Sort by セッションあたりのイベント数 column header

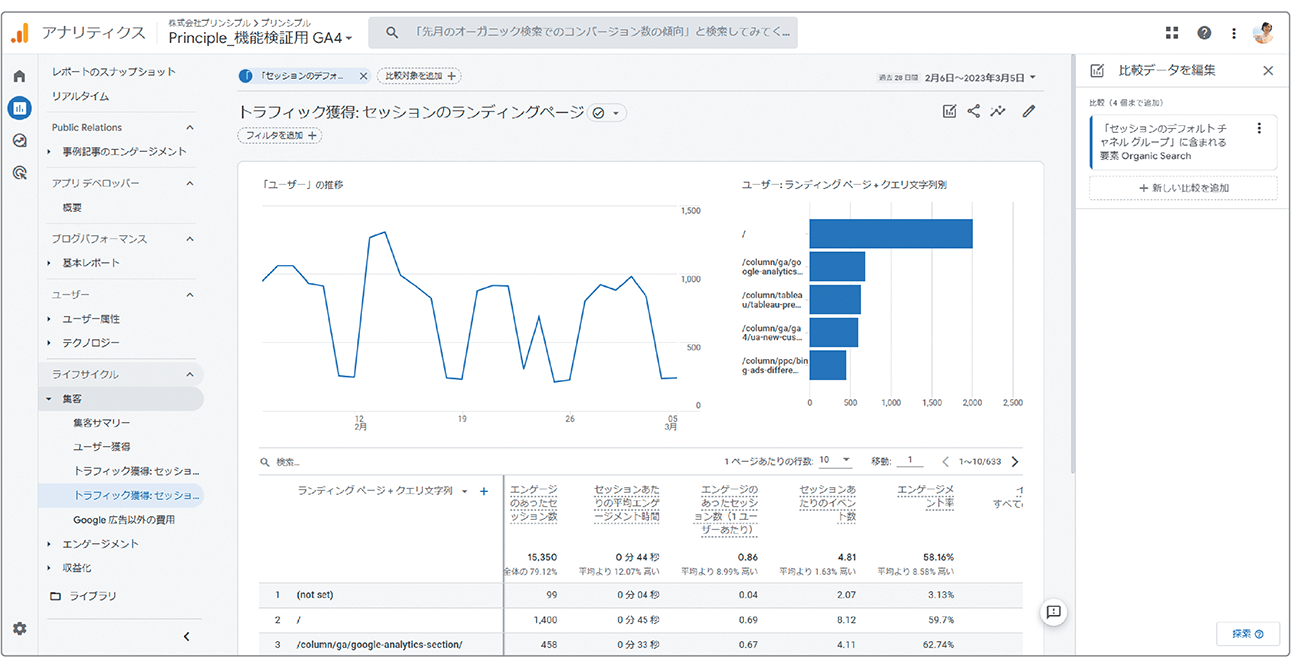click(x=827, y=504)
